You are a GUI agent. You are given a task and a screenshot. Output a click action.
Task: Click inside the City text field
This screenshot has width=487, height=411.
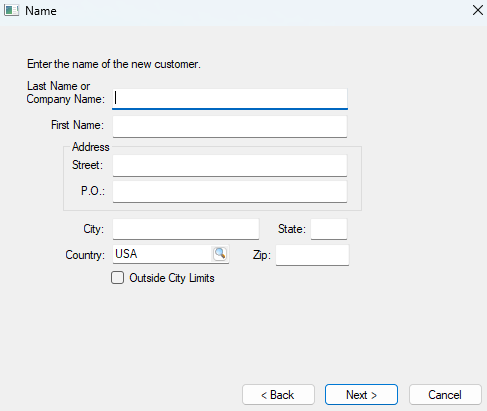[x=186, y=229]
